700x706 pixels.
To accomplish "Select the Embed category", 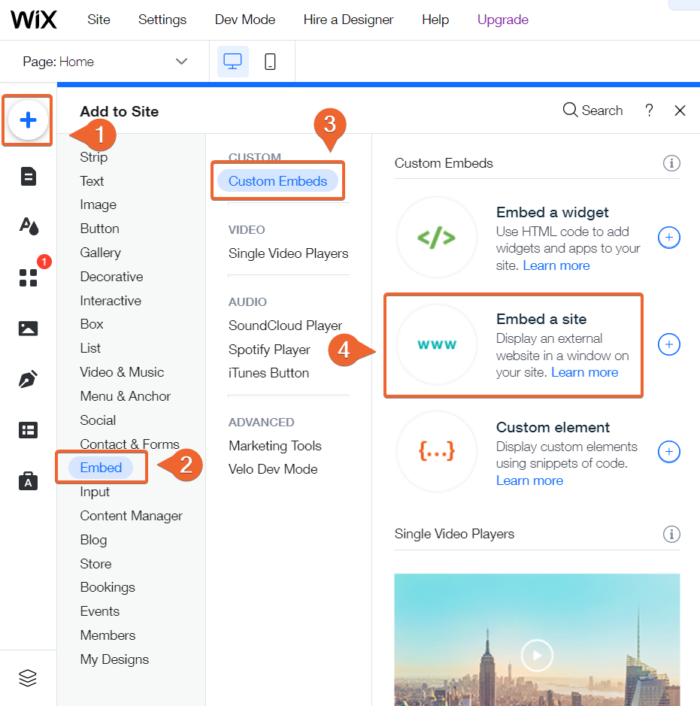I will [101, 467].
